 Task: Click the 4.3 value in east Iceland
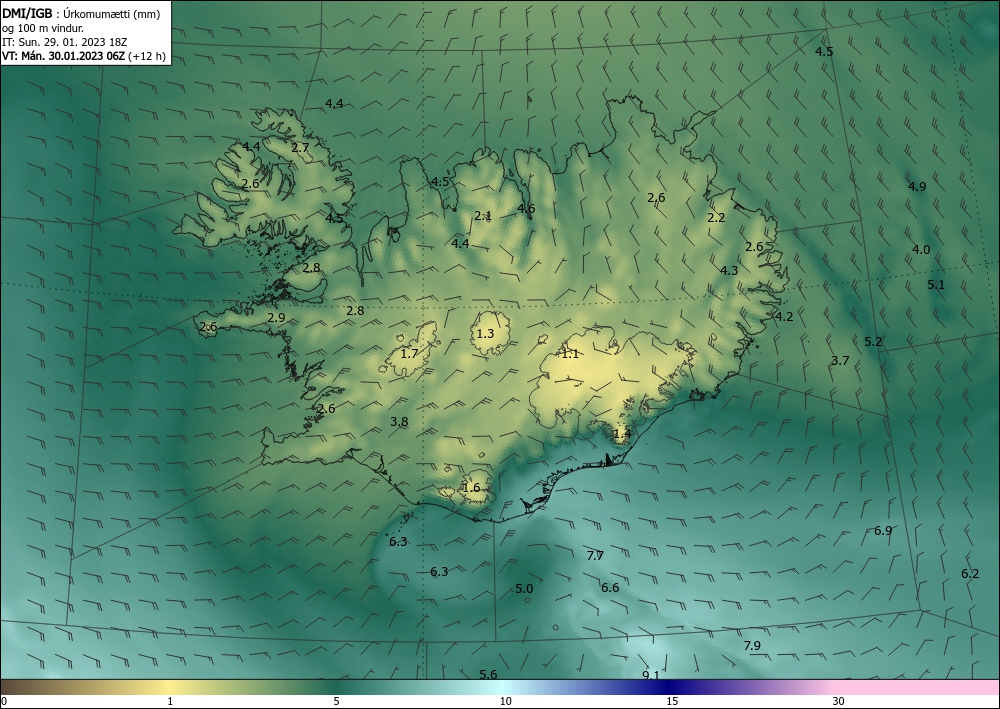pos(729,270)
